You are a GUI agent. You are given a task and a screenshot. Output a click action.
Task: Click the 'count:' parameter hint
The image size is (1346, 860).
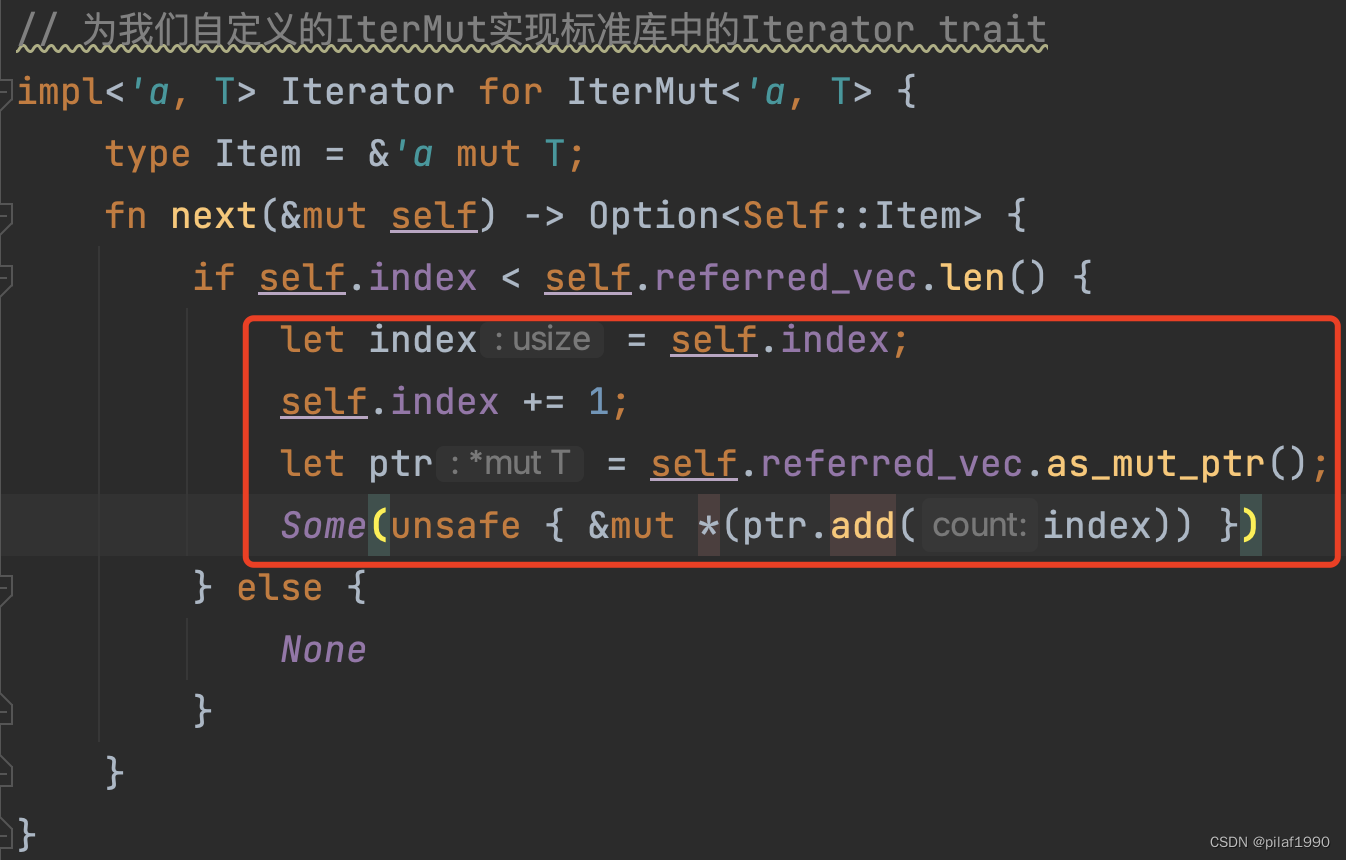click(980, 525)
